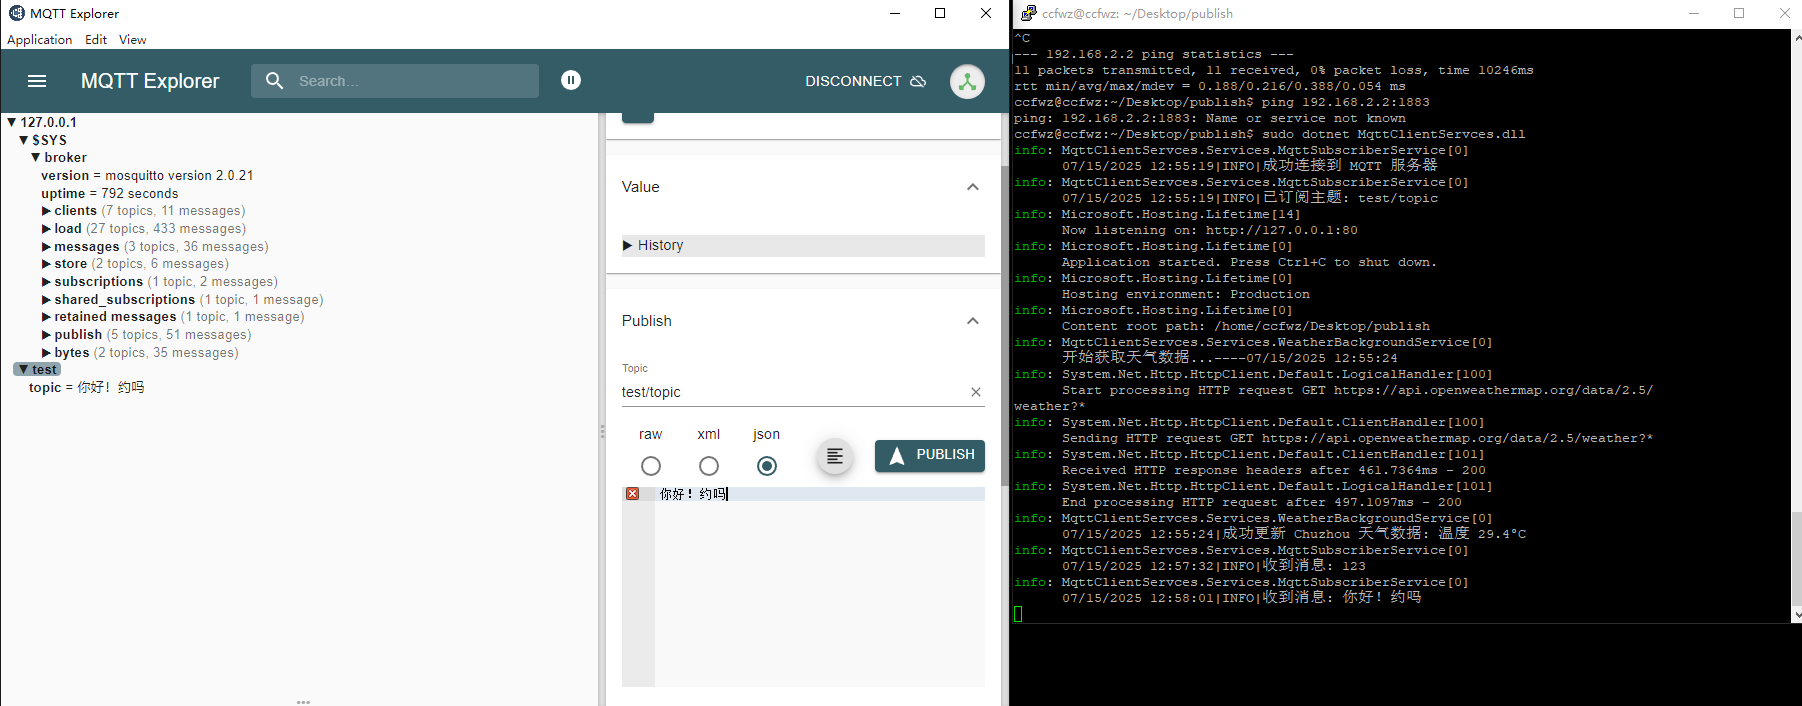Select the json format radio button
Screen dimensions: 1802x706
pos(767,466)
